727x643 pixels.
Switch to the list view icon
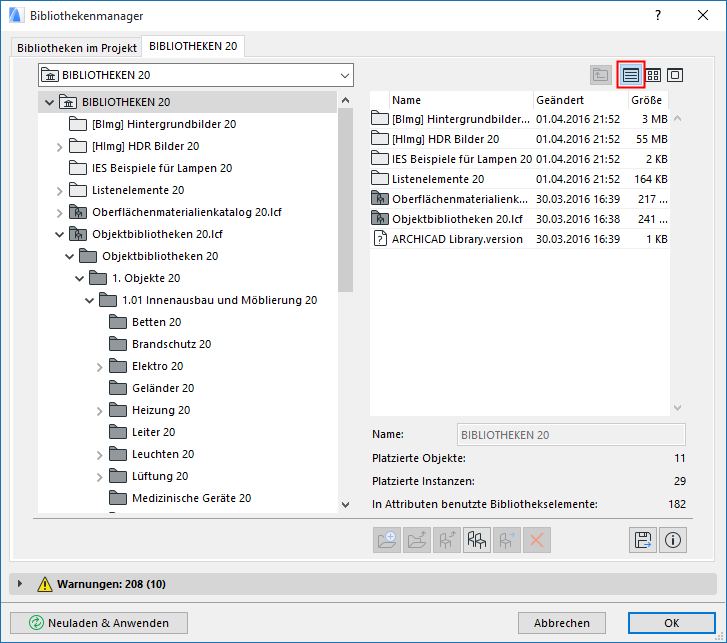click(x=631, y=75)
